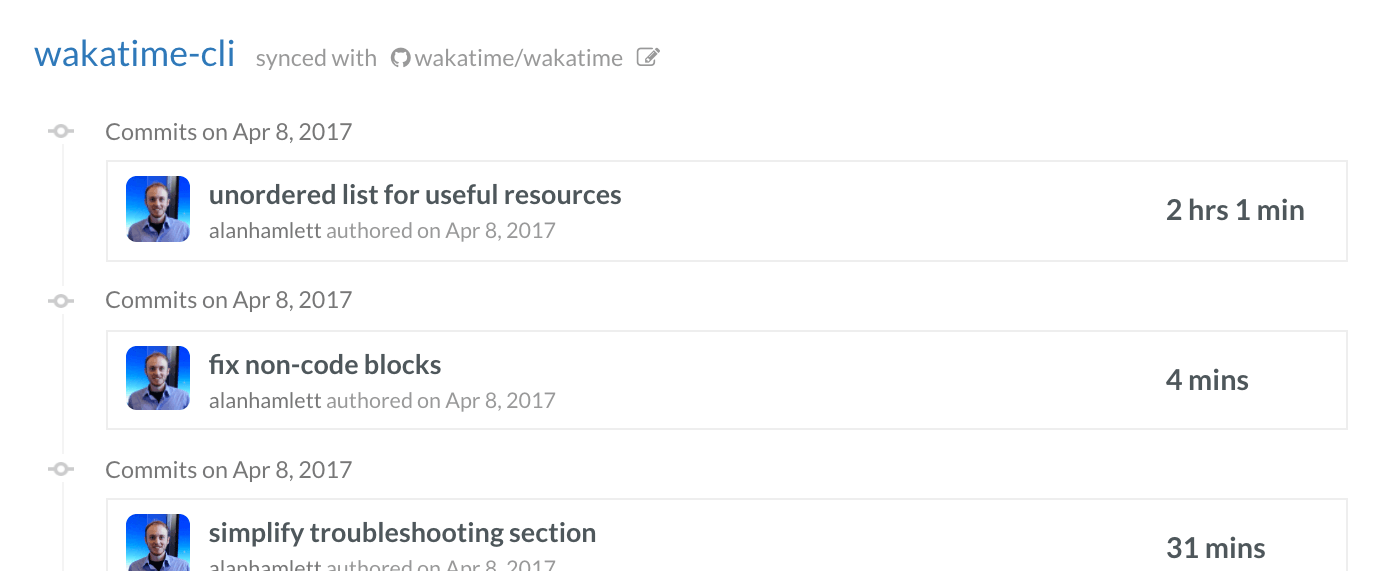
Task: Click the first 'Commits on Apr 8, 2017' heading
Action: click(229, 132)
